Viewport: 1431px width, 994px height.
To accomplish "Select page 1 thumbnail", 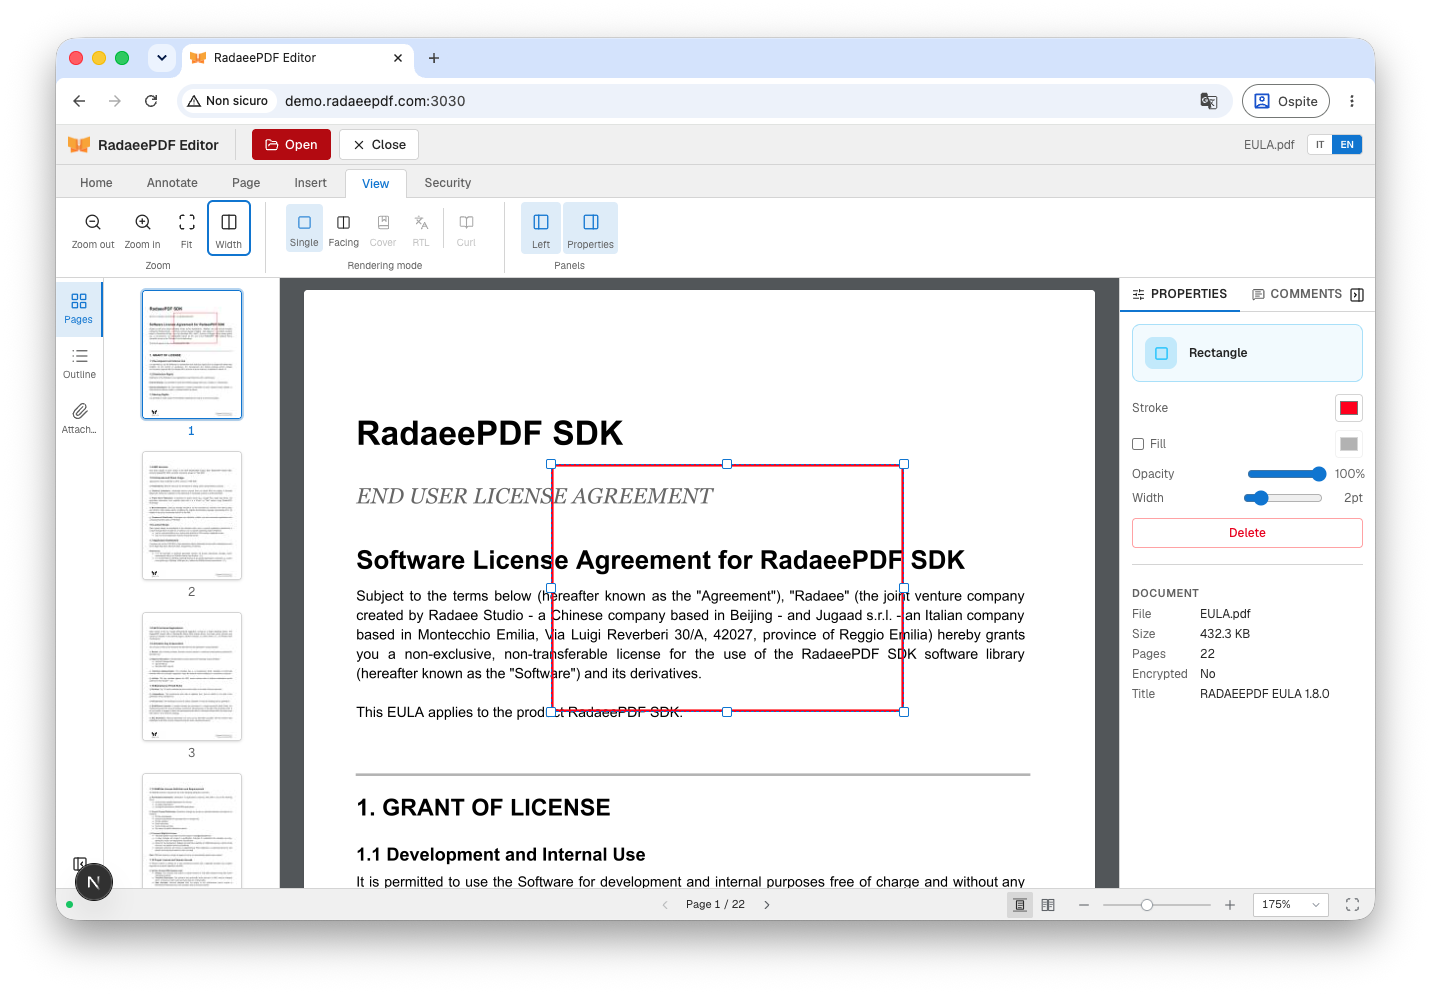I will click(192, 354).
